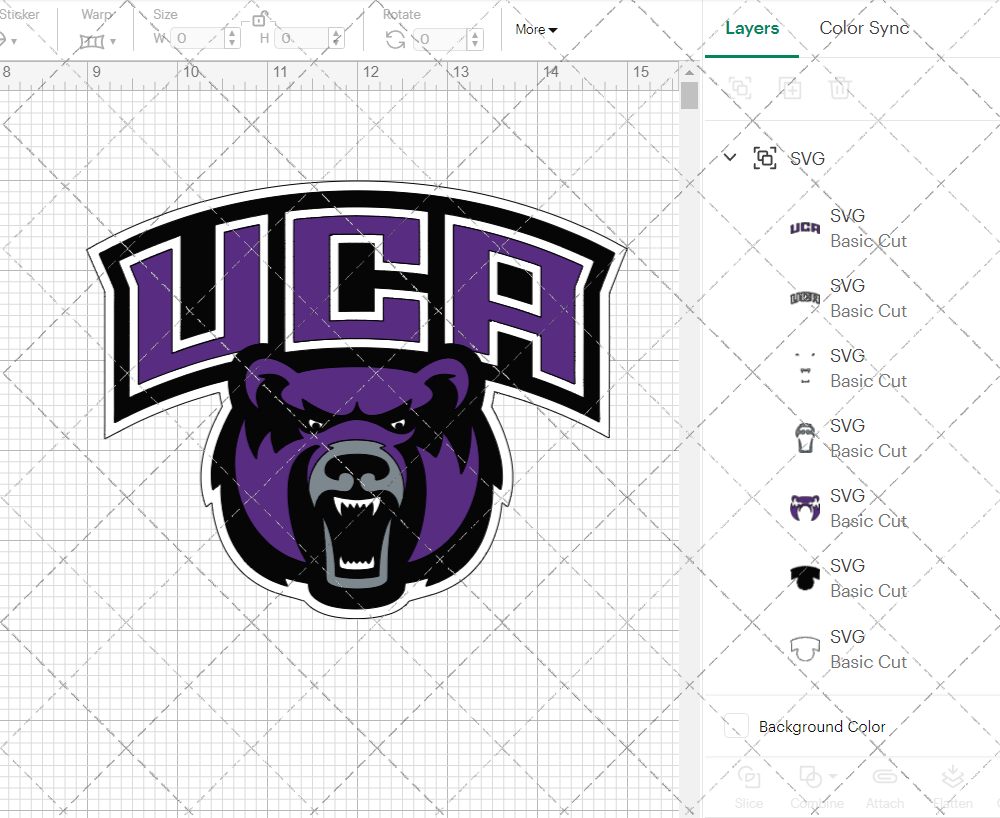Open the Background Color swatch

point(735,727)
